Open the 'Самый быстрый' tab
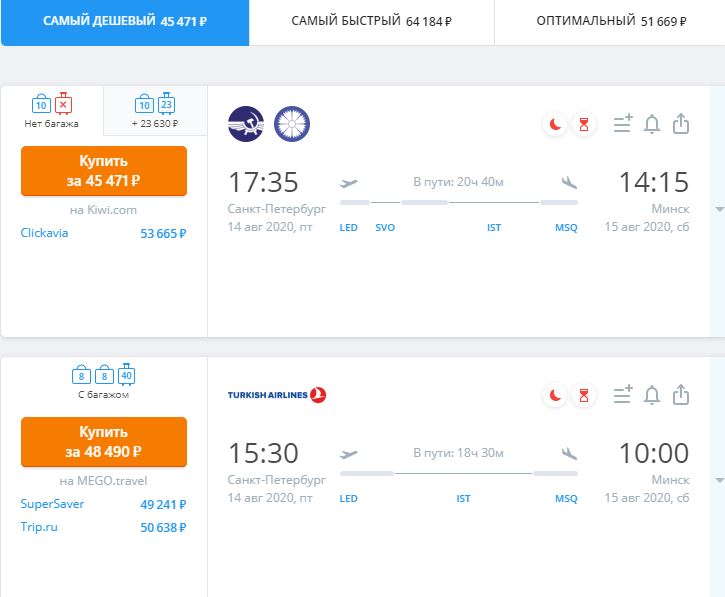The width and height of the screenshot is (725, 597). click(372, 22)
